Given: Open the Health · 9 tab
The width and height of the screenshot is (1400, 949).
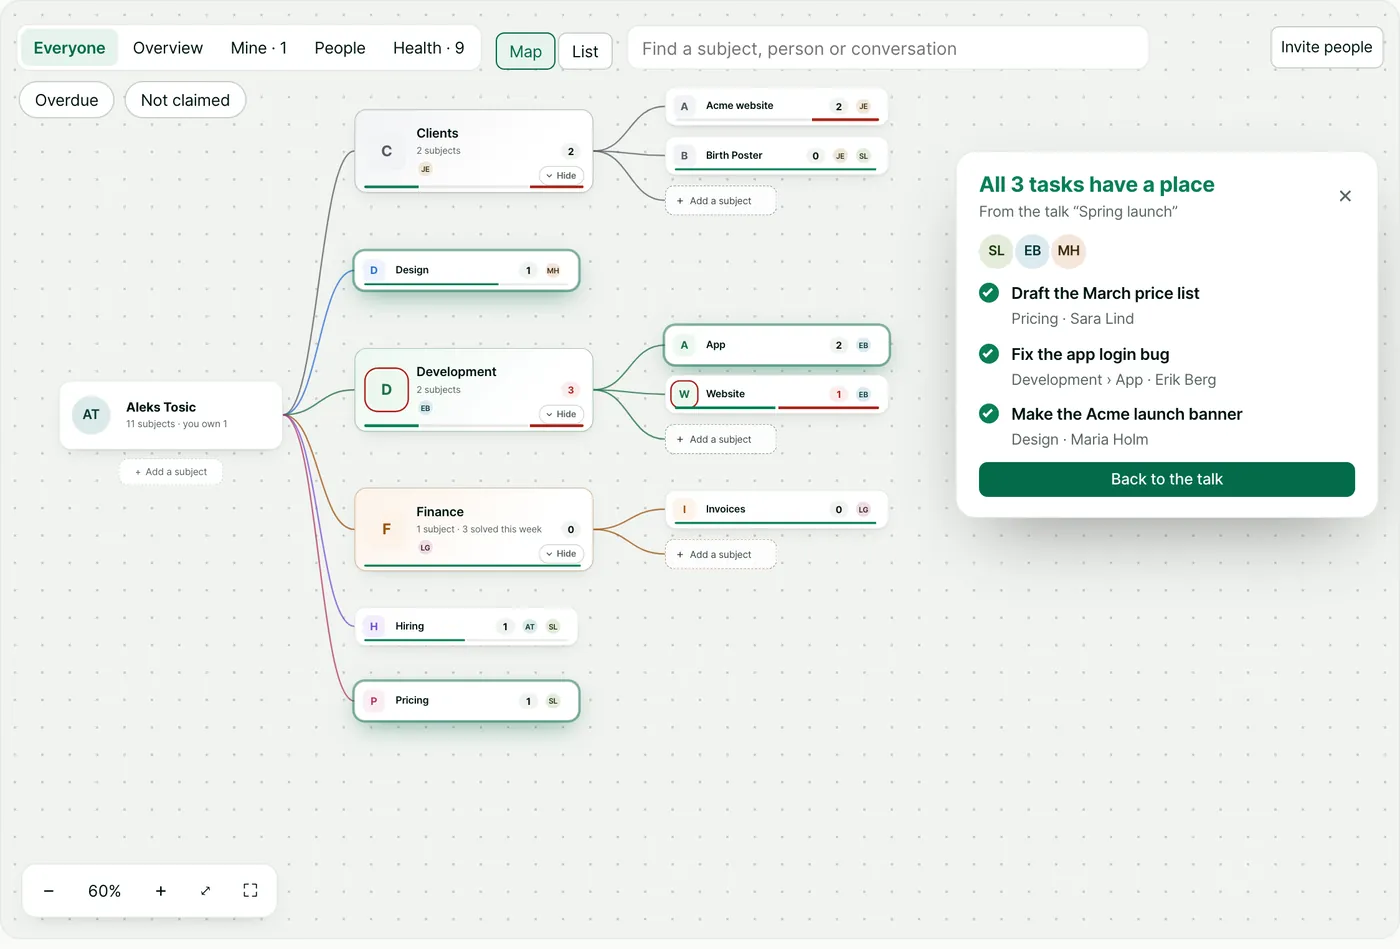Looking at the screenshot, I should coord(428,48).
